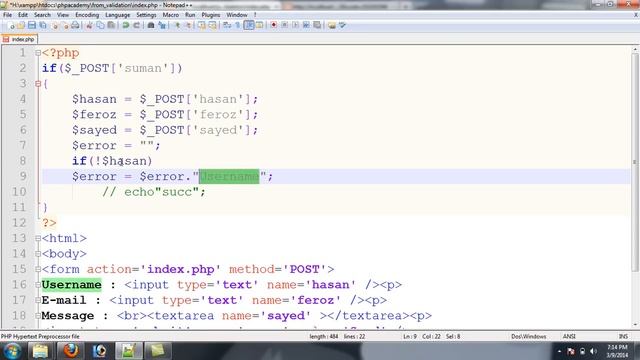Open Windows Explorer from the taskbar
Viewport: 640px width, 360px height.
(x=41, y=351)
